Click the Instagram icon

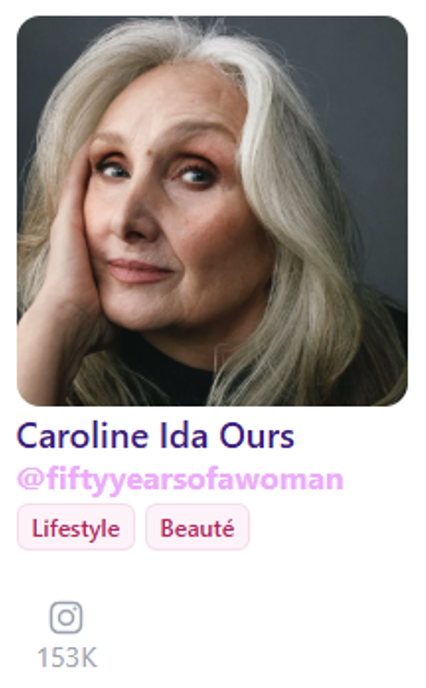(66, 618)
